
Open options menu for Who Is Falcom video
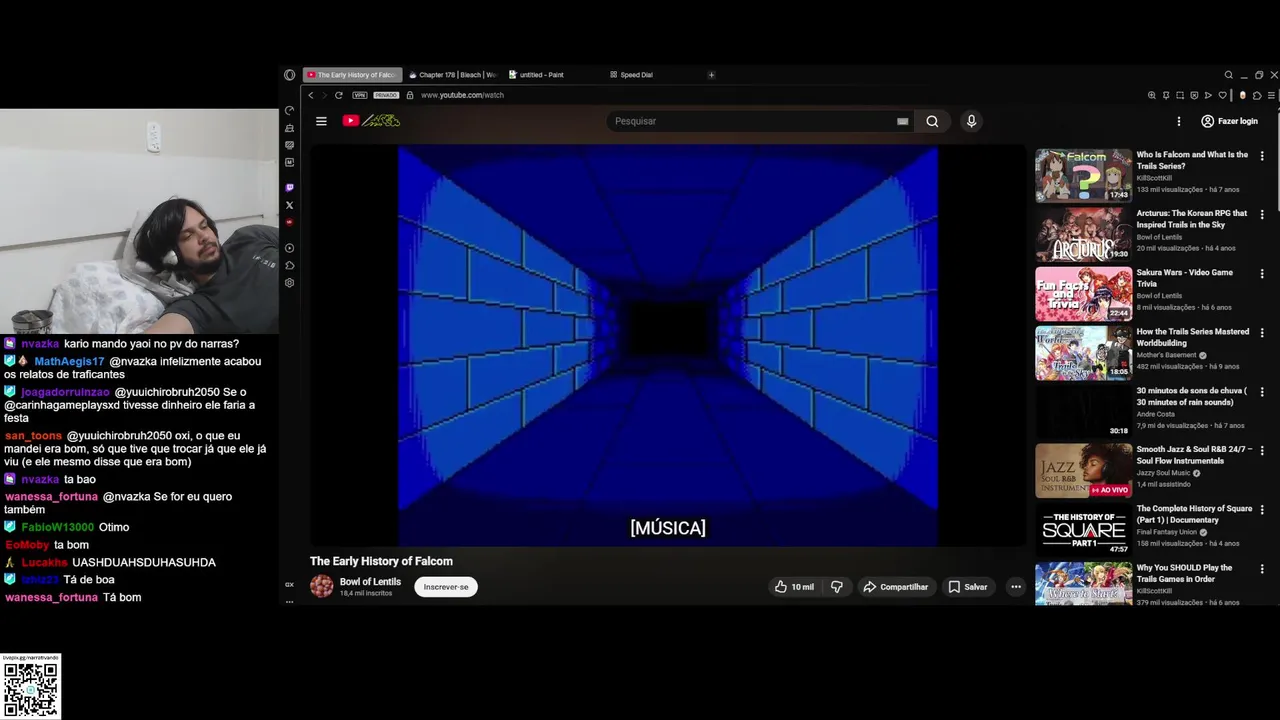coord(1262,156)
